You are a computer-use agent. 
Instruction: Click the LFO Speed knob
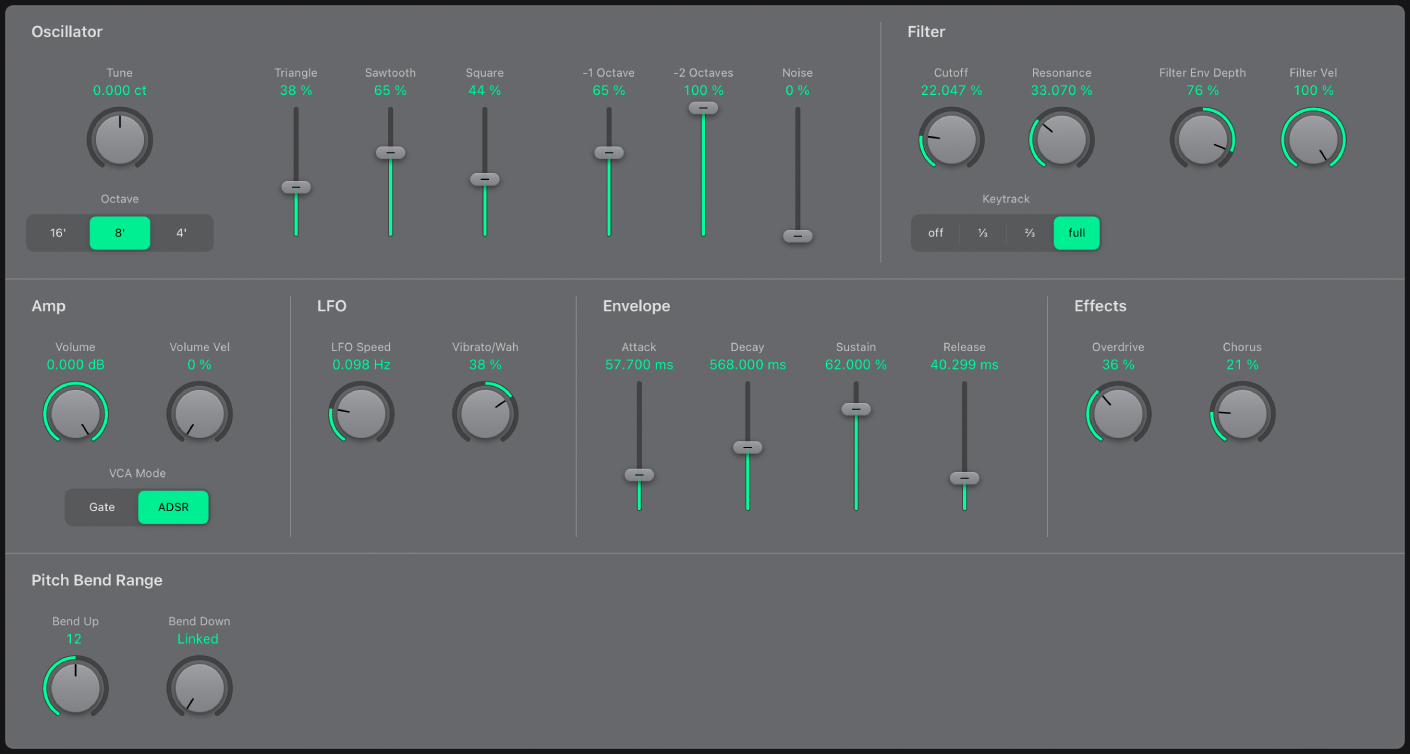click(361, 413)
